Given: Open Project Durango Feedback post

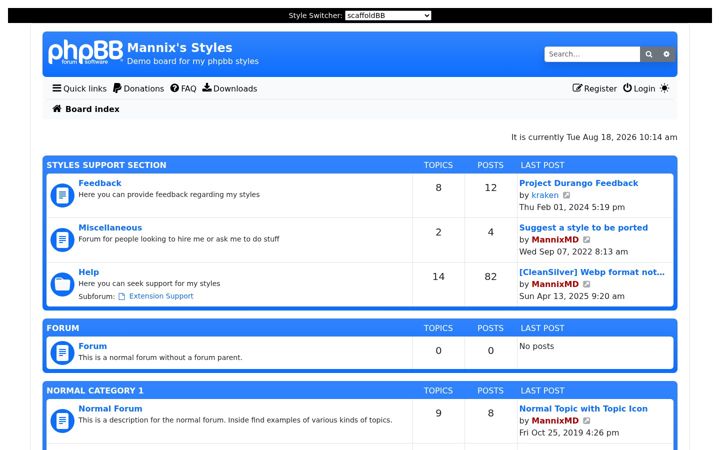Looking at the screenshot, I should (x=579, y=183).
